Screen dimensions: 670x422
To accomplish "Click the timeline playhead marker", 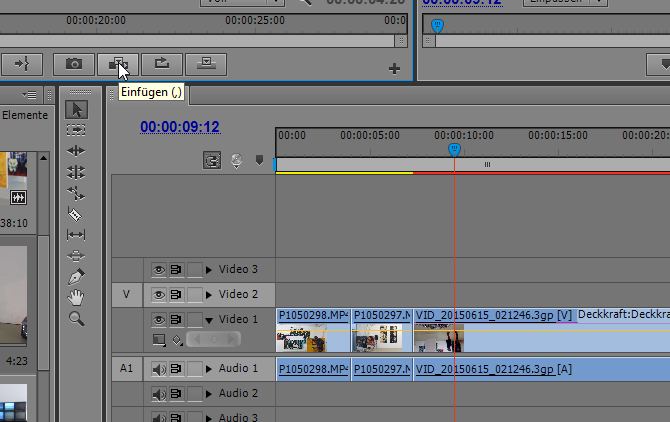I will [455, 149].
